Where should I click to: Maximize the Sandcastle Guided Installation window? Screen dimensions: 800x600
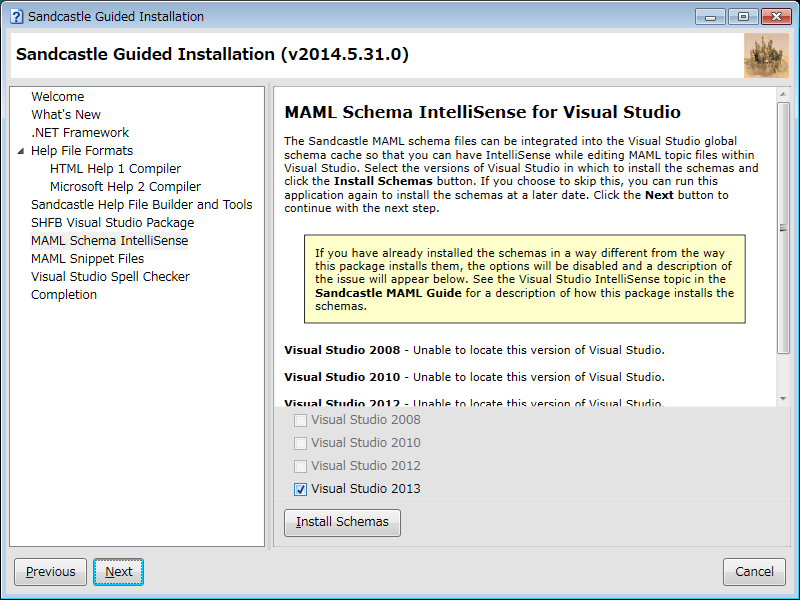click(x=743, y=17)
